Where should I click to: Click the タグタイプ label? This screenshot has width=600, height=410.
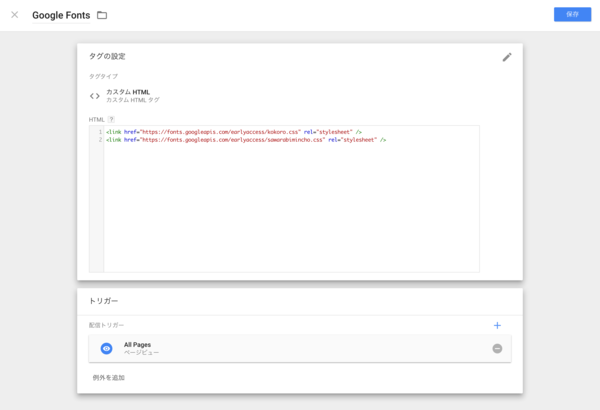(x=103, y=76)
